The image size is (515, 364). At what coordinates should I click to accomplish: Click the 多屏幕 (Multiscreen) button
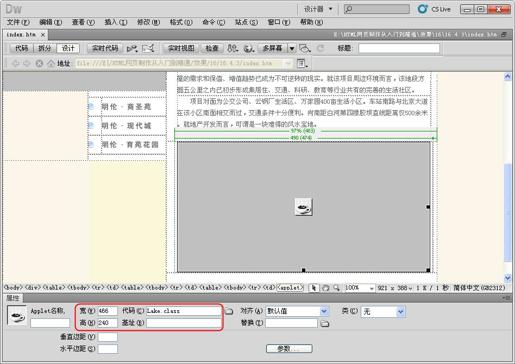coord(272,48)
